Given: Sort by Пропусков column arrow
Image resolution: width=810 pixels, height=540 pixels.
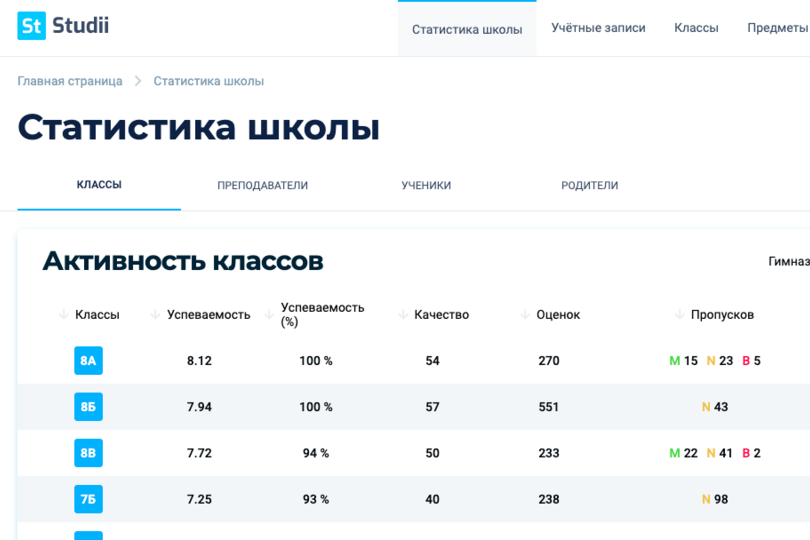Looking at the screenshot, I should [680, 314].
